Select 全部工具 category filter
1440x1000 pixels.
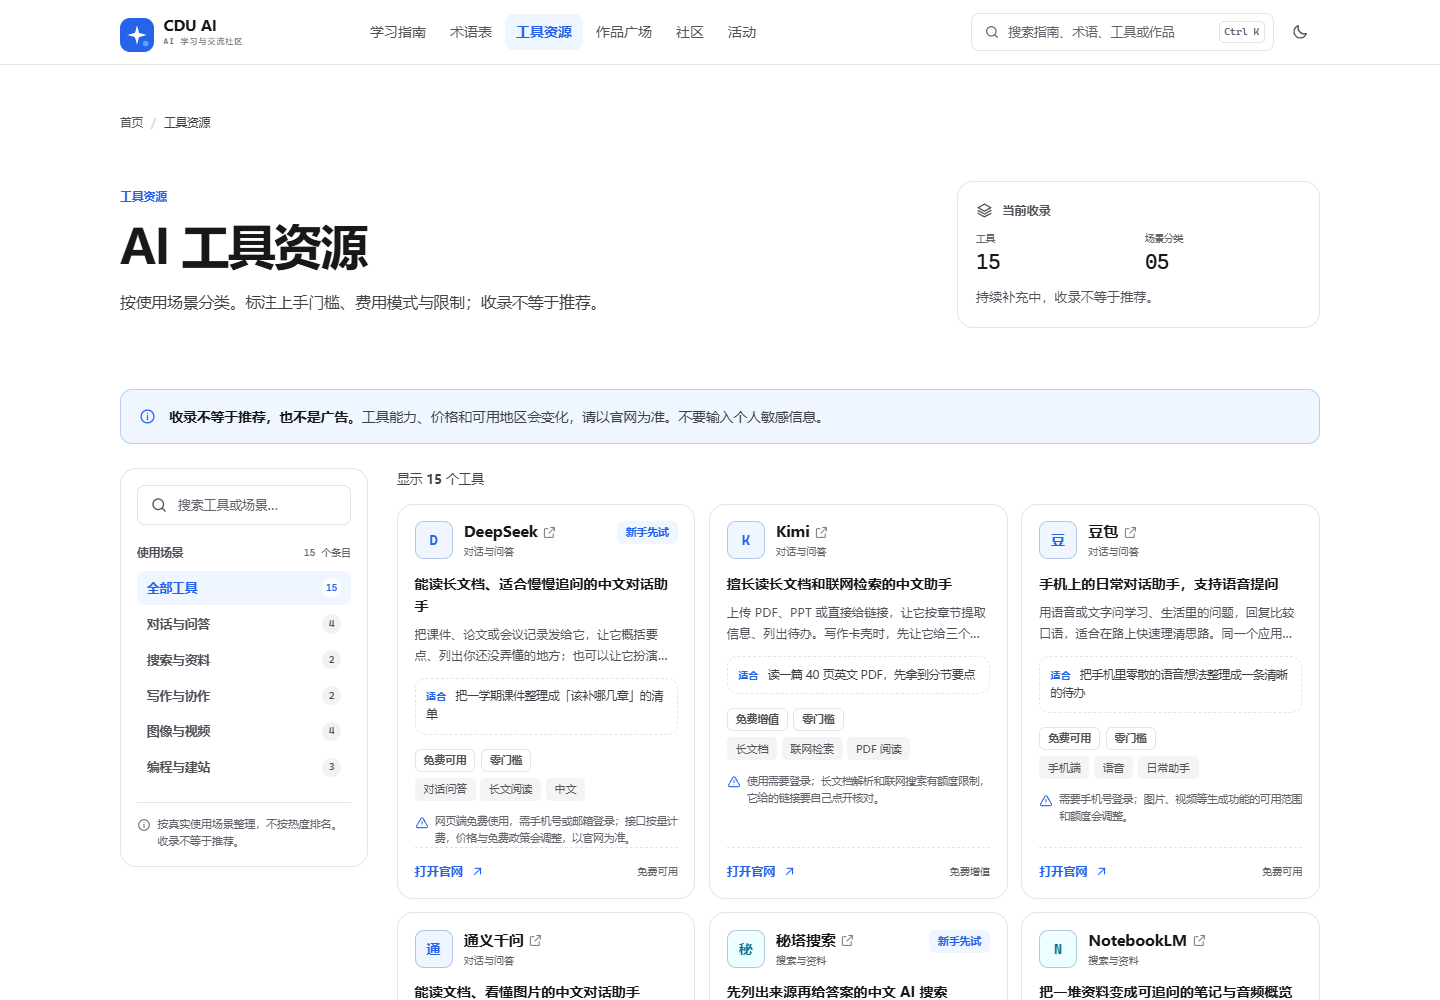[244, 588]
